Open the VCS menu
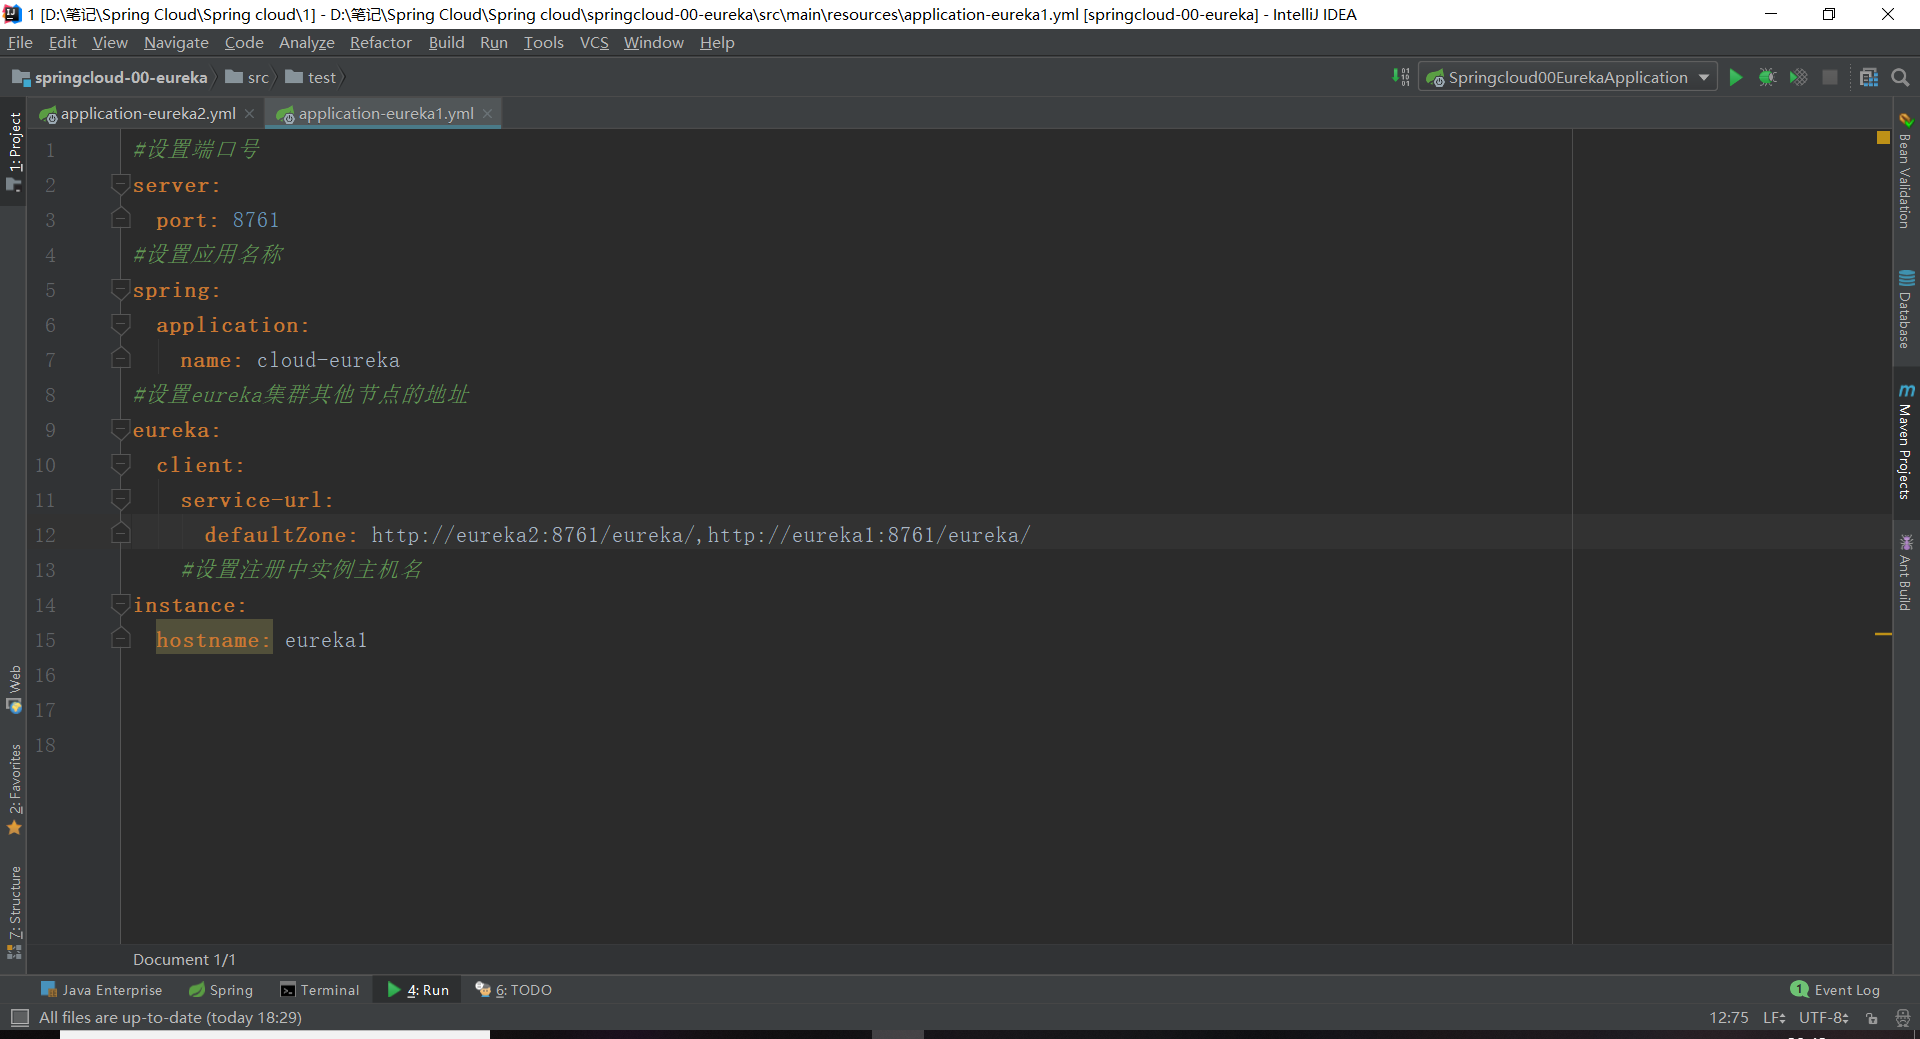Screen dimensions: 1920x1039 tap(594, 42)
